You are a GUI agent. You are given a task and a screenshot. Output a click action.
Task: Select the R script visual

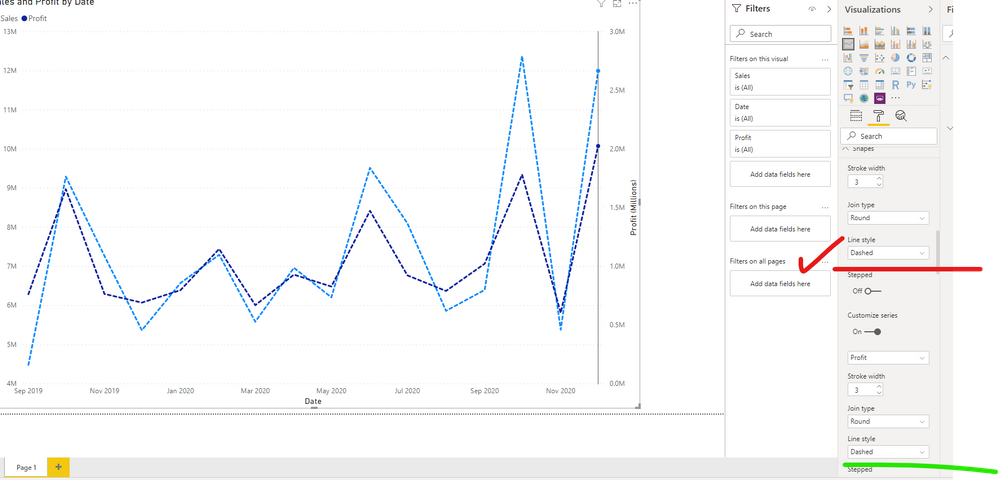tap(896, 85)
